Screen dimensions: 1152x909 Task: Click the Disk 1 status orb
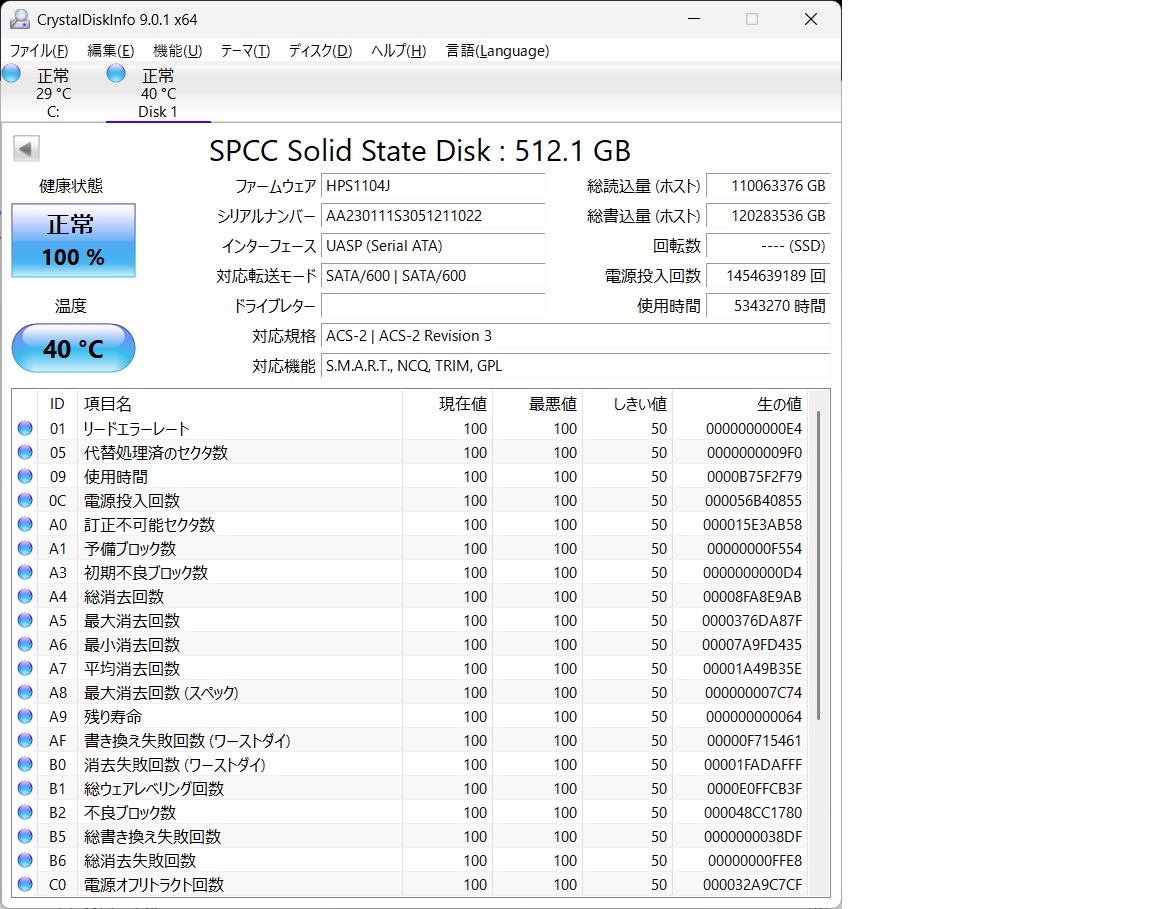tap(116, 73)
